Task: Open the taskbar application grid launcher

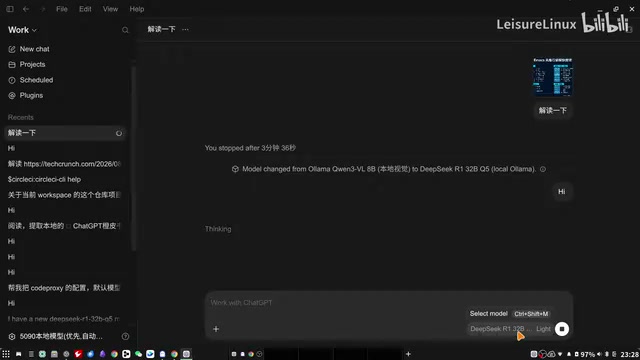Action: coord(6,354)
